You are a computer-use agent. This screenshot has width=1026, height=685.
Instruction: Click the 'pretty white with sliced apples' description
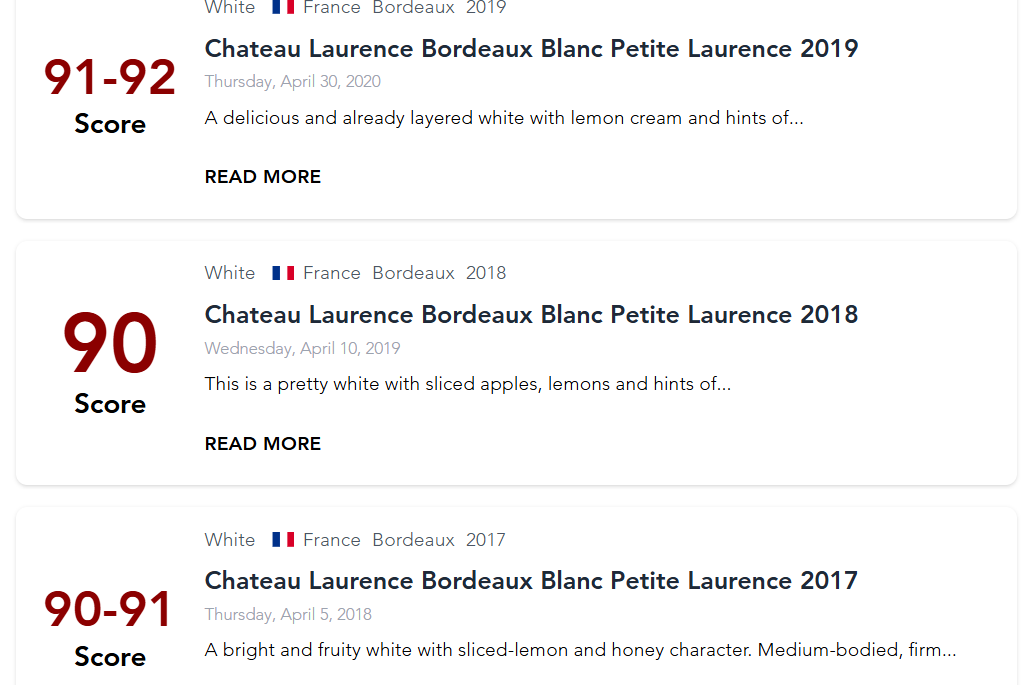[468, 384]
